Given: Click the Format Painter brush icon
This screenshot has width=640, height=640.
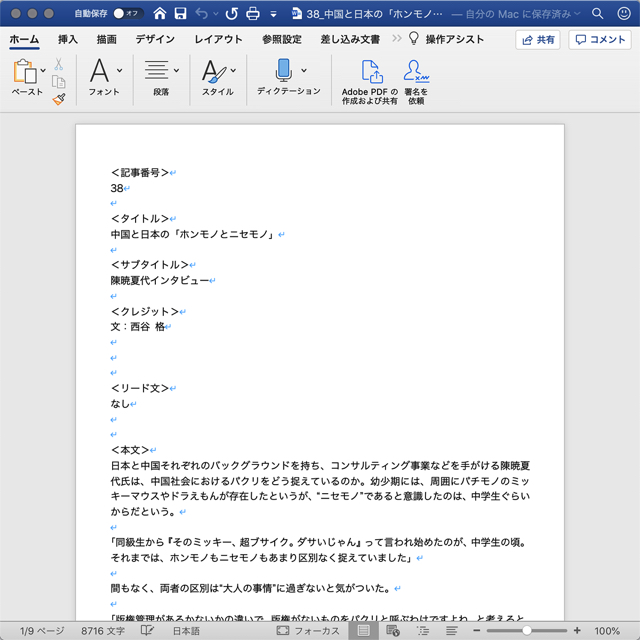Looking at the screenshot, I should tap(58, 100).
